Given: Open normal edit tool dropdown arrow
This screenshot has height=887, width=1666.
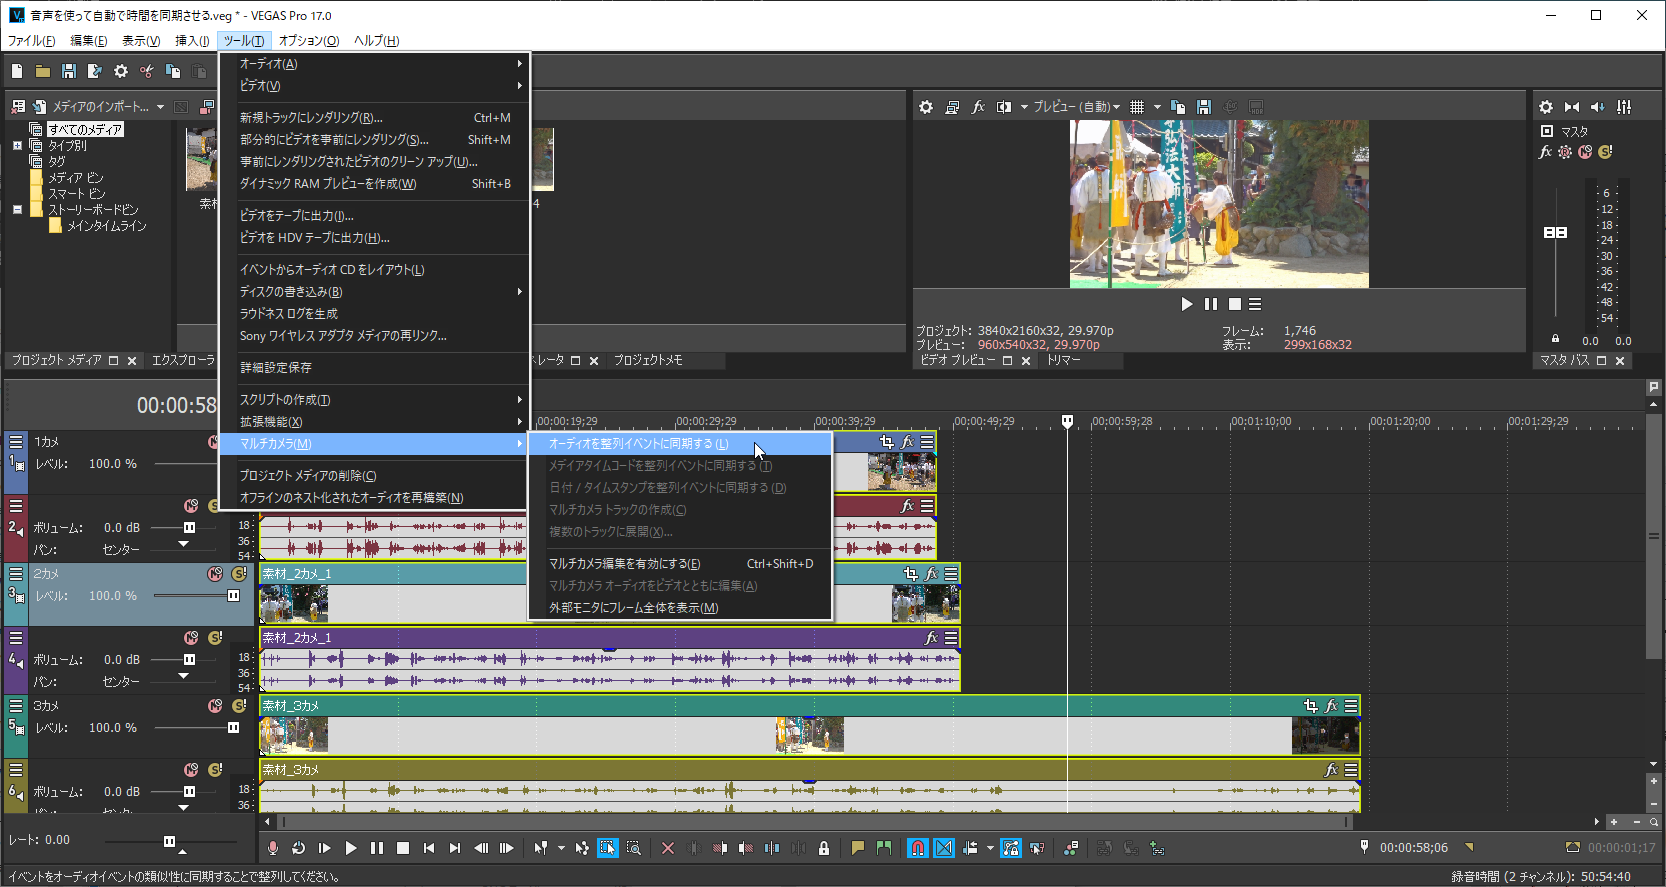Looking at the screenshot, I should [561, 848].
